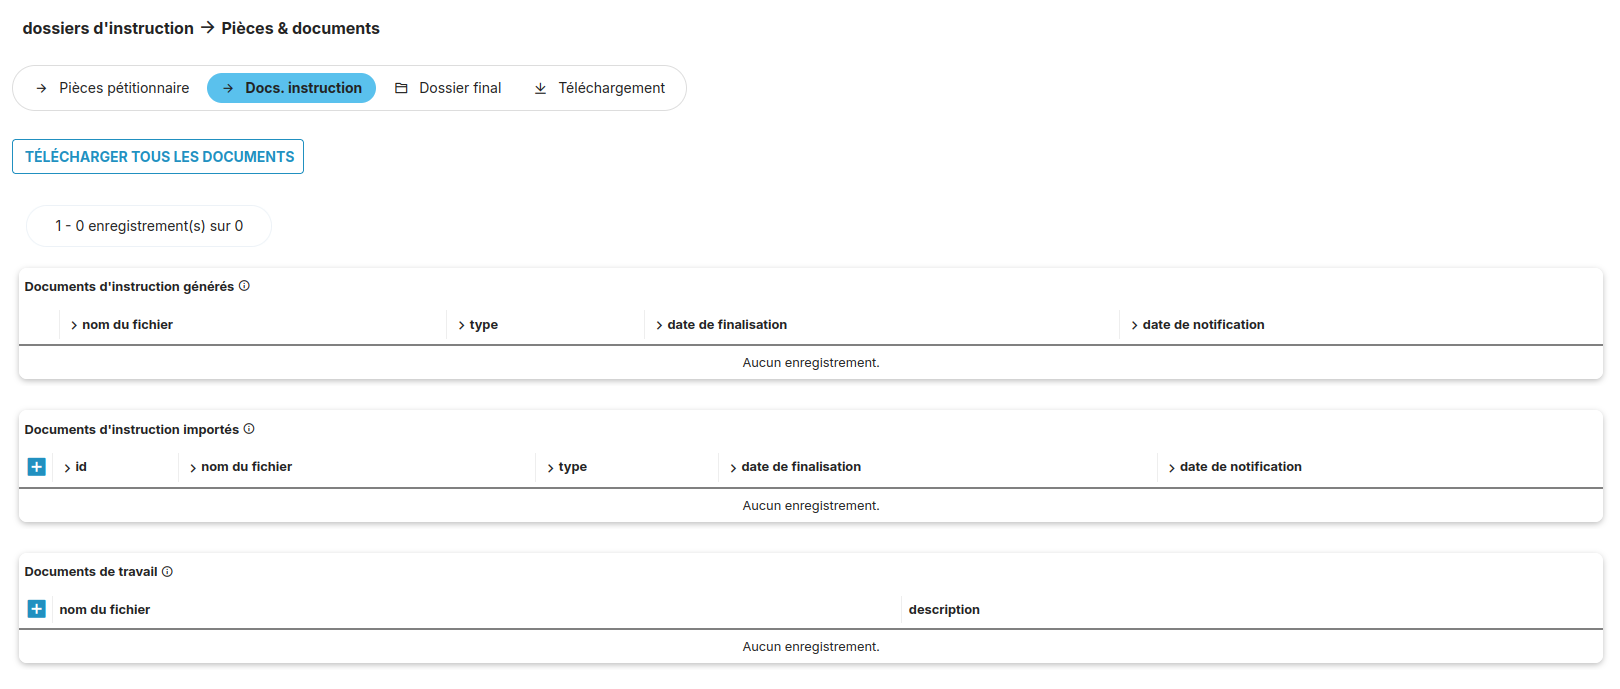Switch to the Dossier final tab
The image size is (1620, 689).
(460, 88)
